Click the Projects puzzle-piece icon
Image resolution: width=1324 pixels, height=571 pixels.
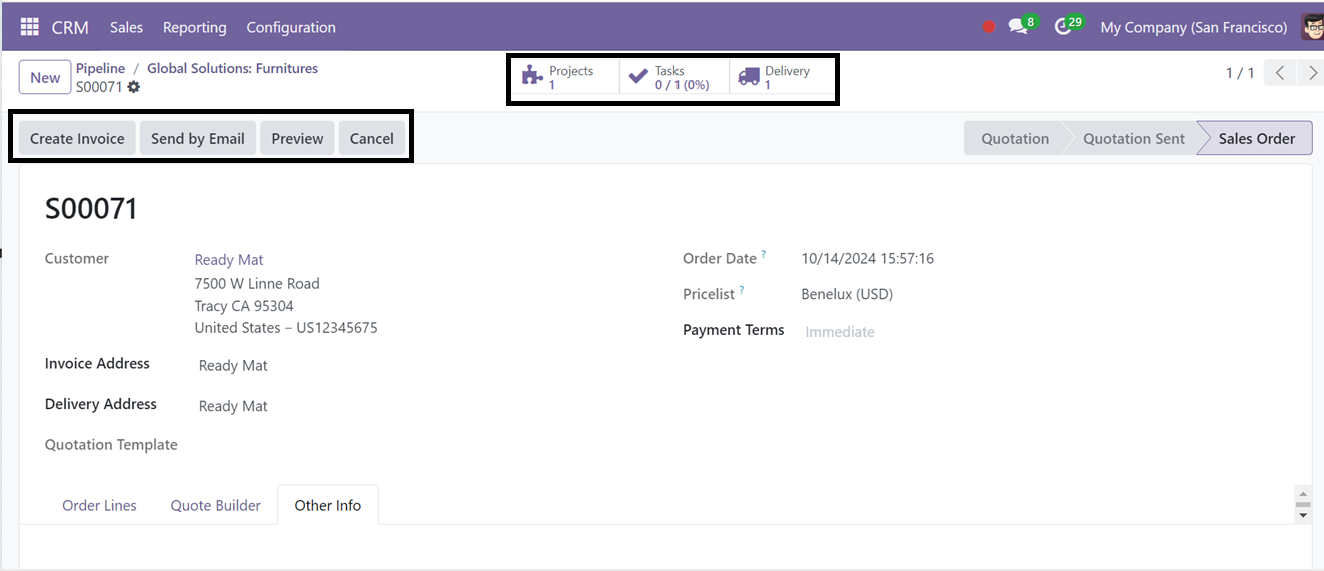tap(533, 77)
